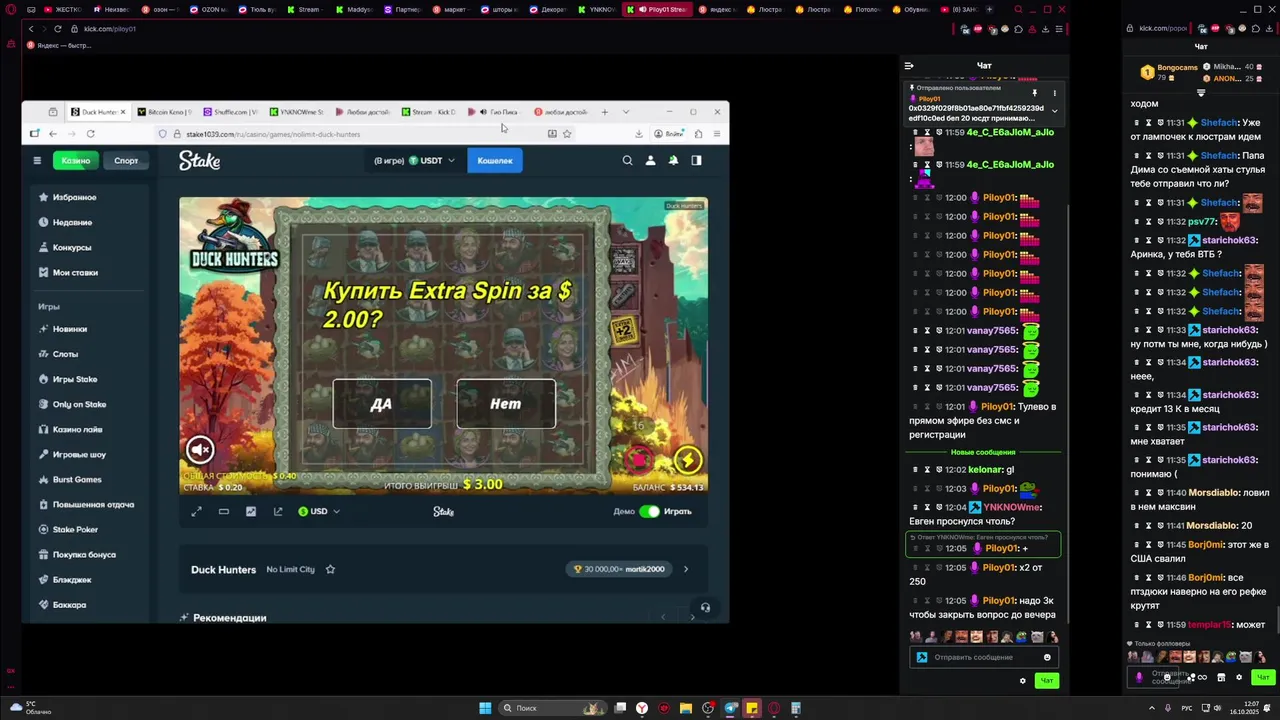This screenshot has height=720, width=1280.
Task: Decline Extra Spin with Нет
Action: (506, 404)
